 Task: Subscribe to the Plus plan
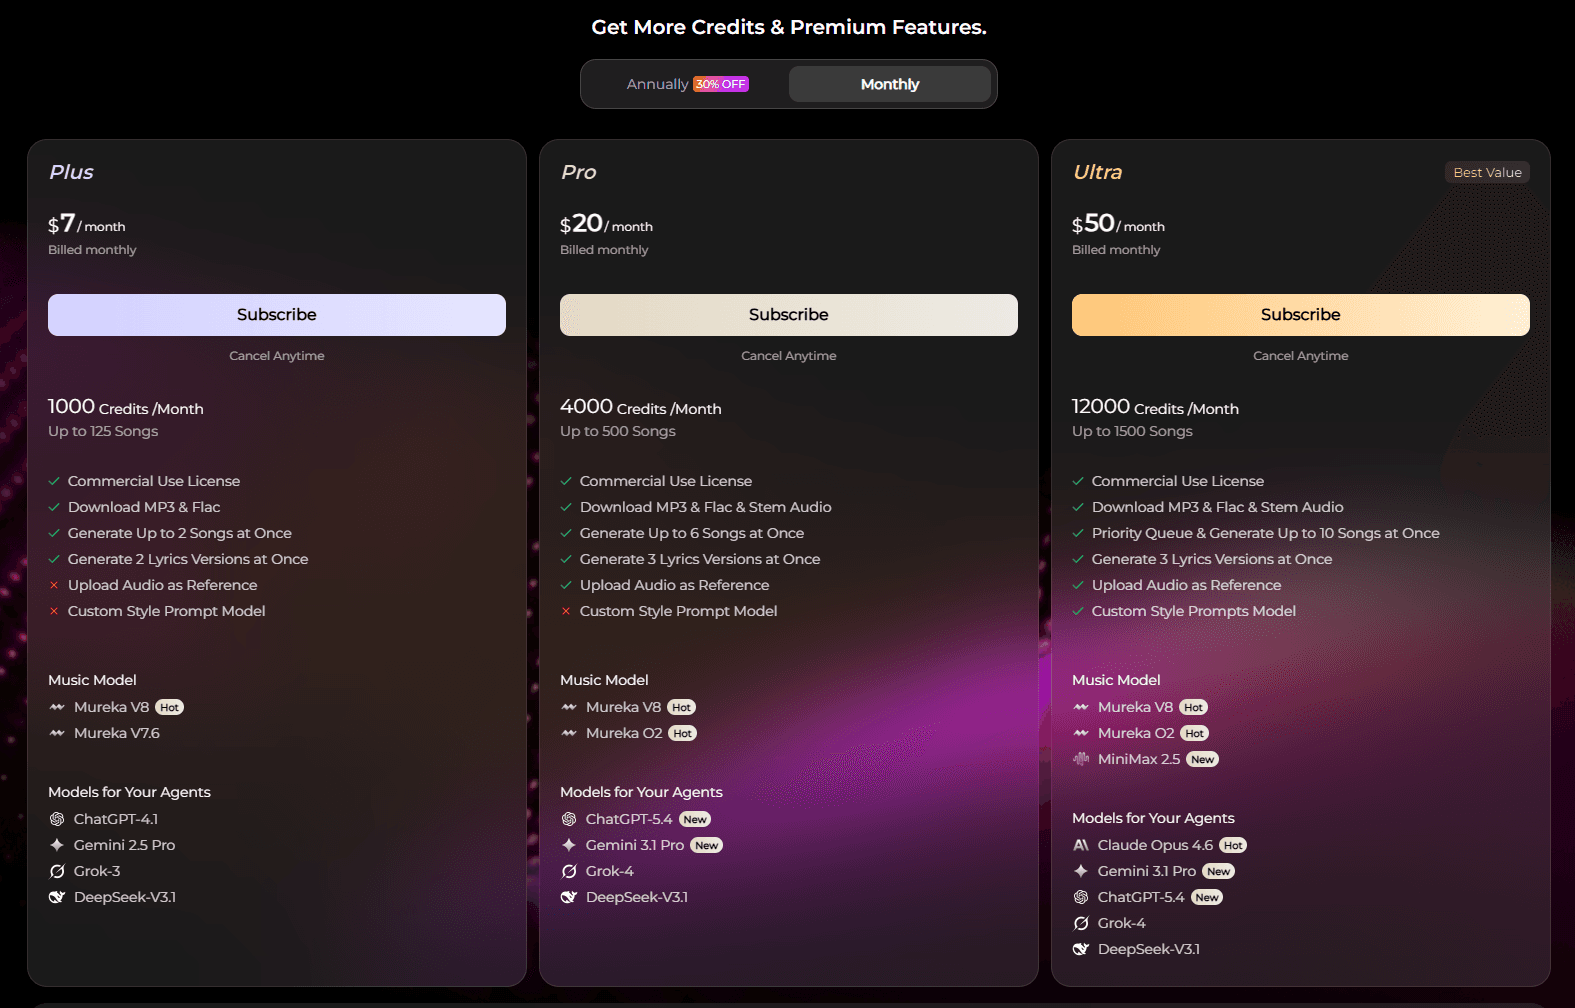click(277, 315)
